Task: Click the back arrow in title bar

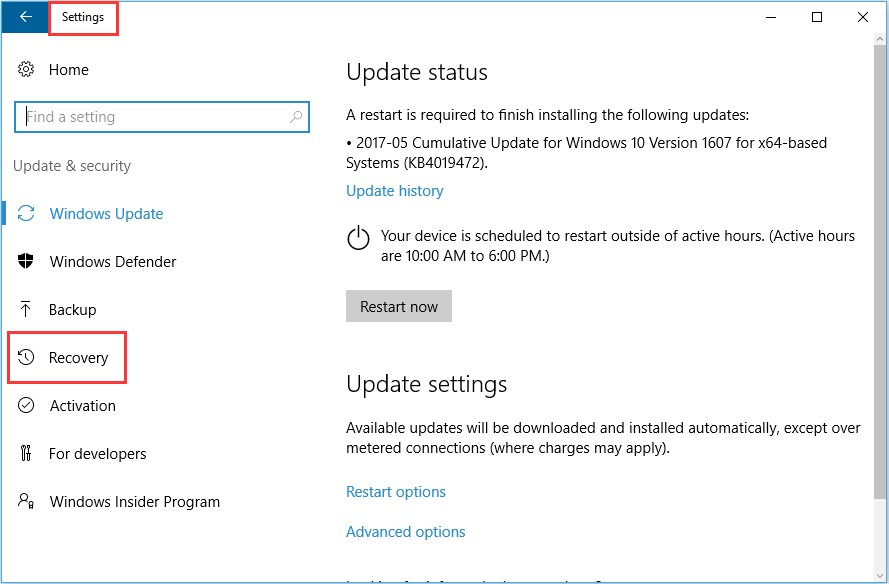Action: pos(25,17)
